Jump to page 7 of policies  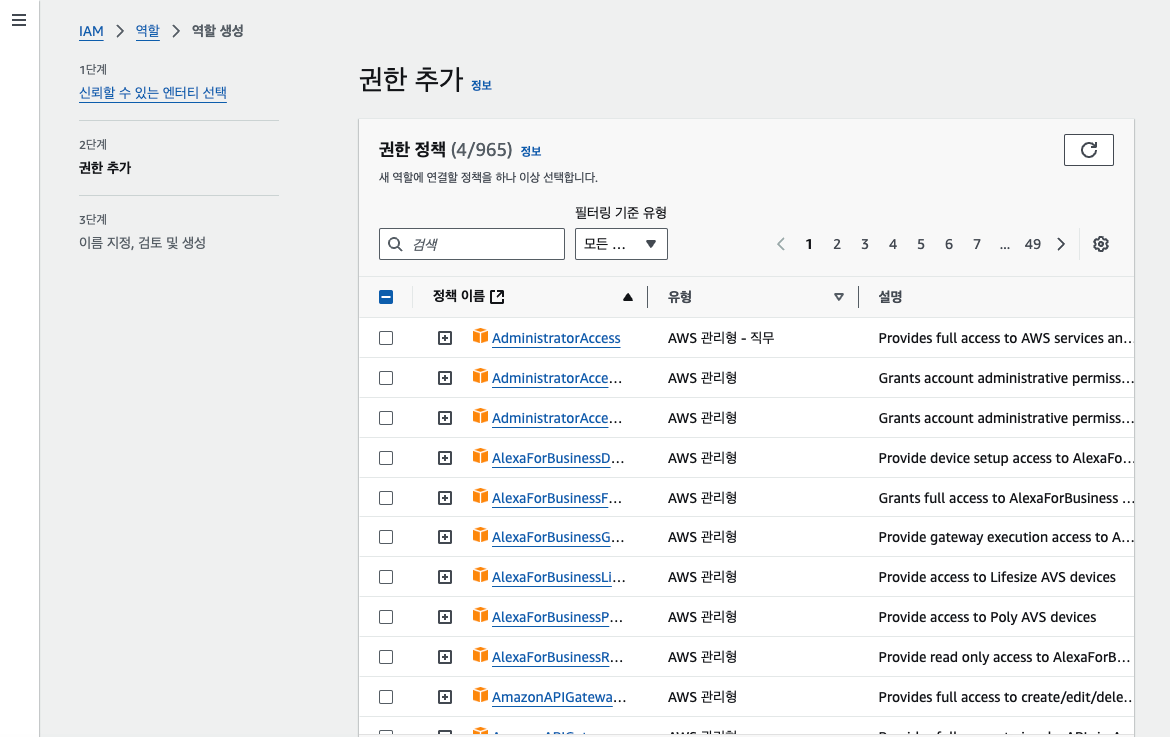point(977,244)
